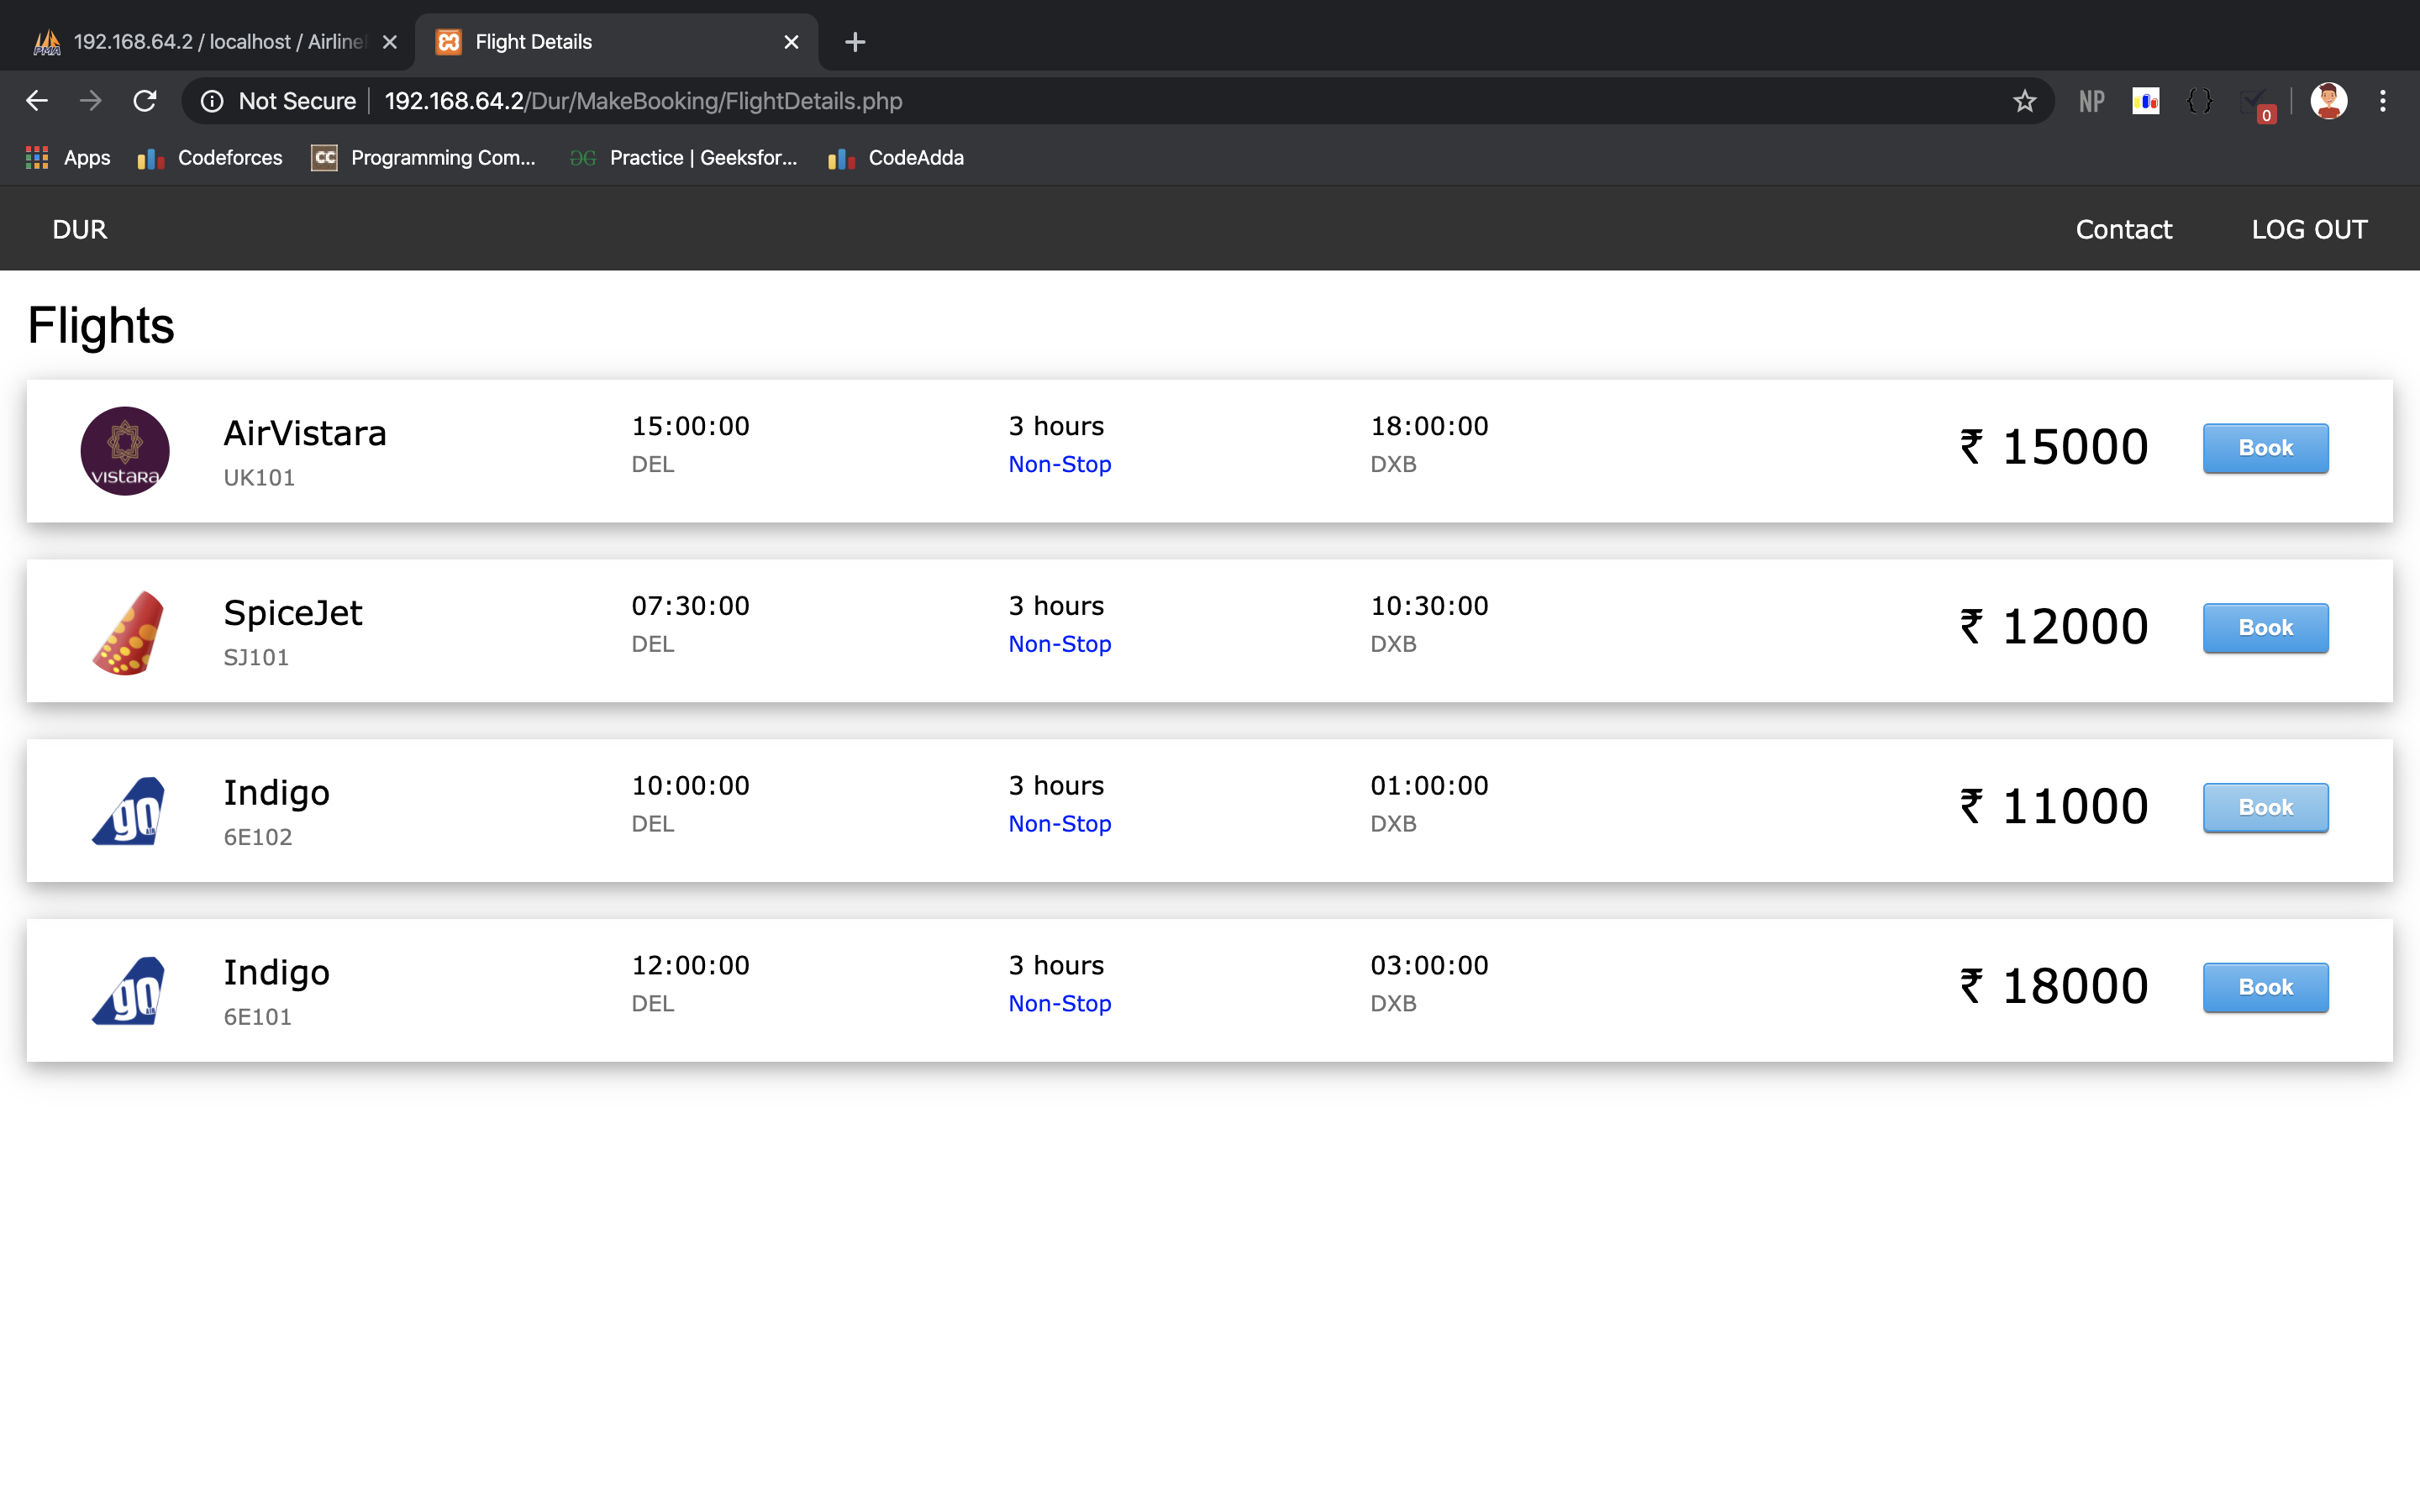Image resolution: width=2420 pixels, height=1512 pixels.
Task: Open the colorful bar-chart extension icon
Action: tap(2146, 101)
